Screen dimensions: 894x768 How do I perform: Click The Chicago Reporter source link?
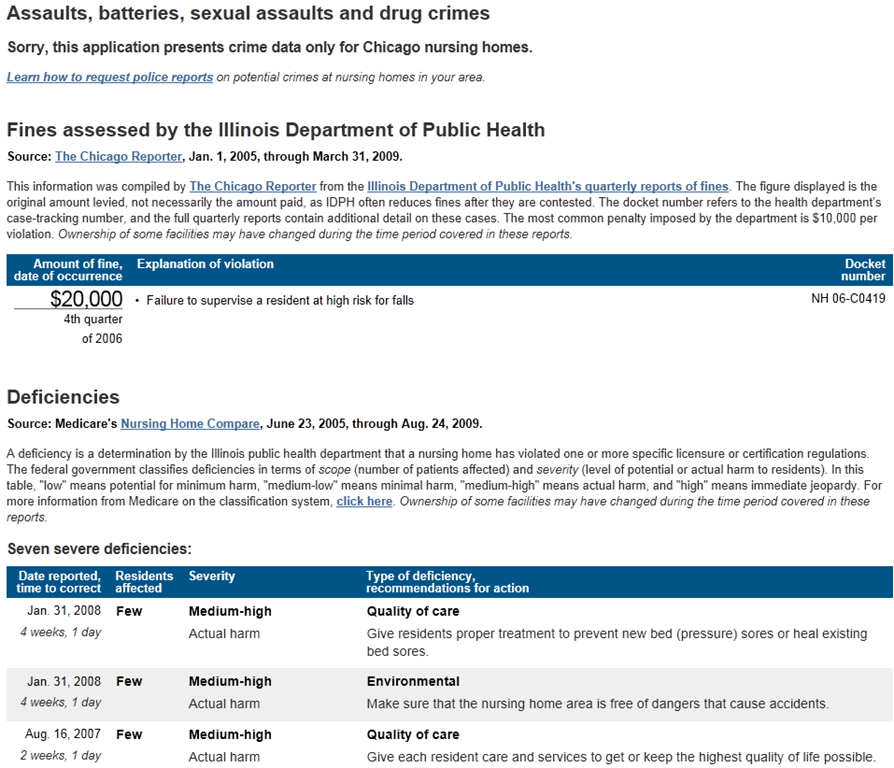point(119,156)
